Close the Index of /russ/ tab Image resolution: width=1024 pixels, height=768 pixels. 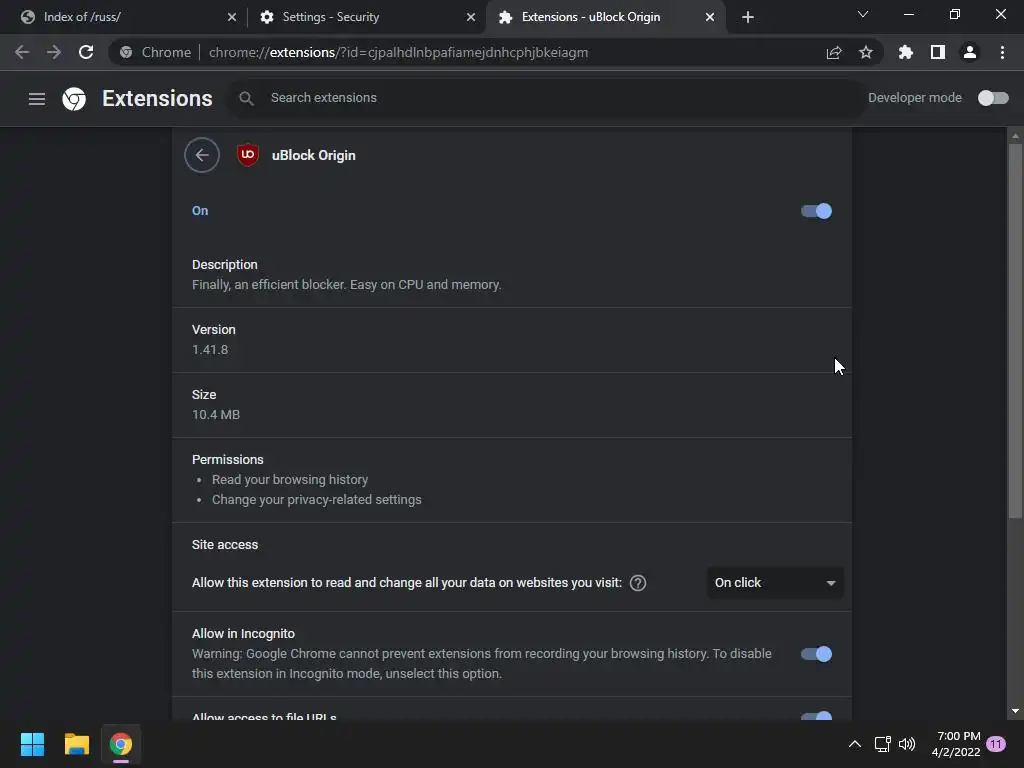232,17
